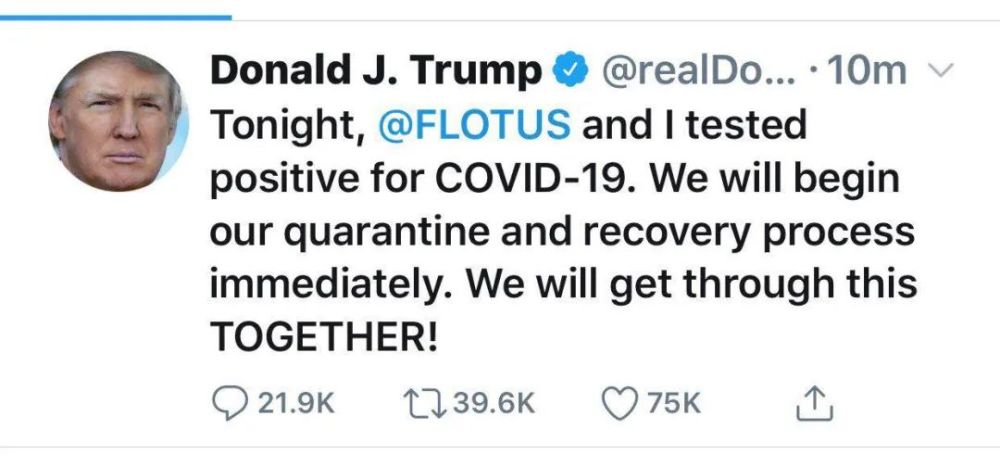
Task: Click the Donald J. Trump display name
Action: pyautogui.click(x=378, y=71)
